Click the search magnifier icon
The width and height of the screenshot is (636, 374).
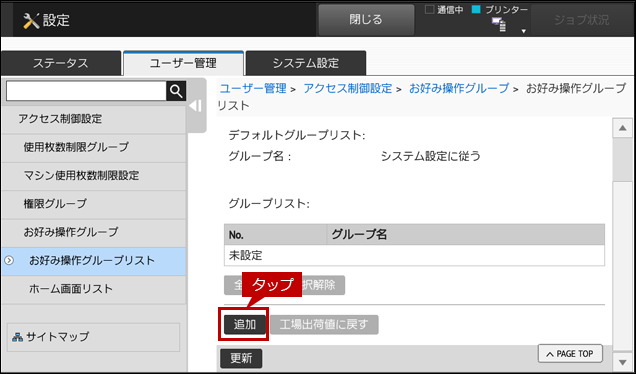pos(176,91)
